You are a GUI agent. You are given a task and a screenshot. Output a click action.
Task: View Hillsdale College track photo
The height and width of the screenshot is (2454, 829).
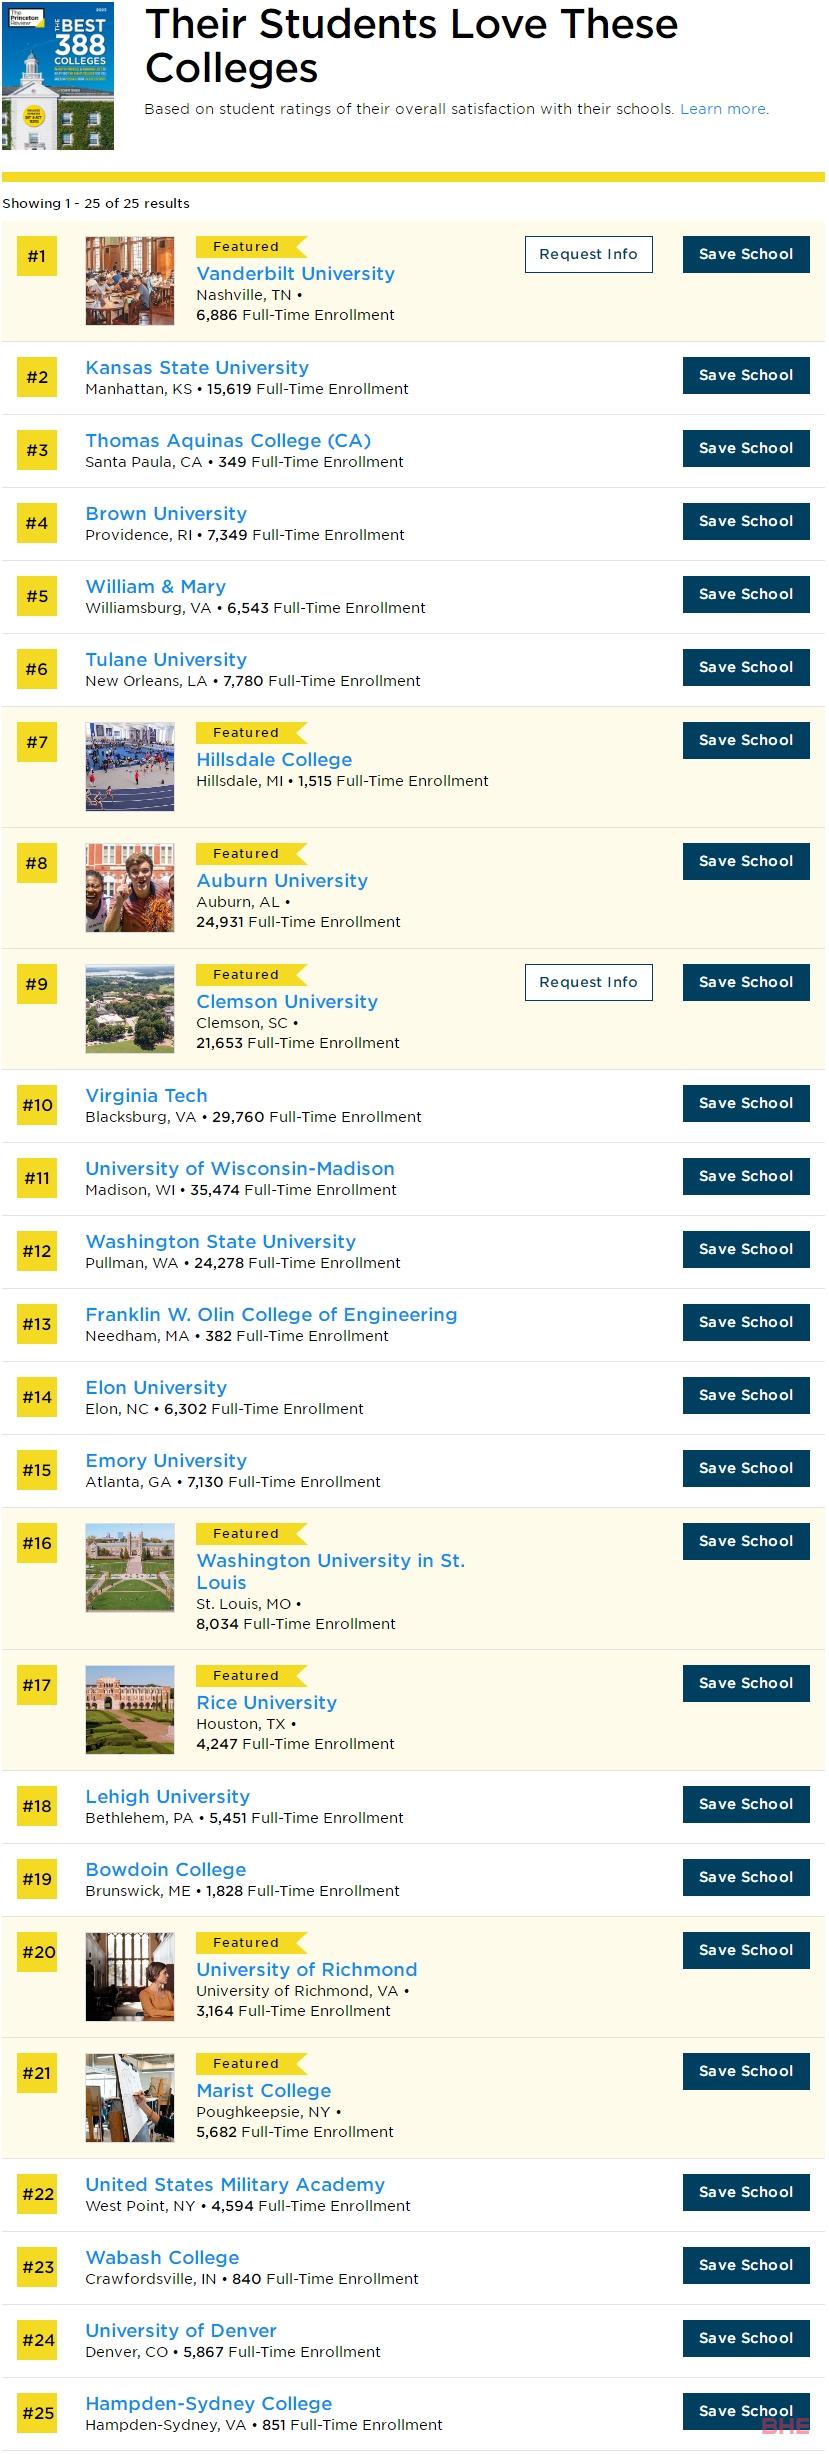[x=130, y=767]
